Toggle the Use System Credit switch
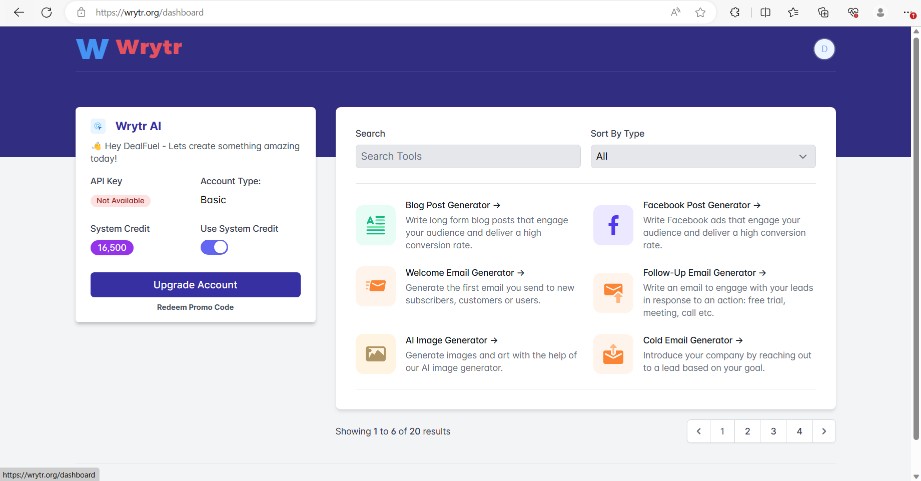This screenshot has width=921, height=481. (x=214, y=247)
